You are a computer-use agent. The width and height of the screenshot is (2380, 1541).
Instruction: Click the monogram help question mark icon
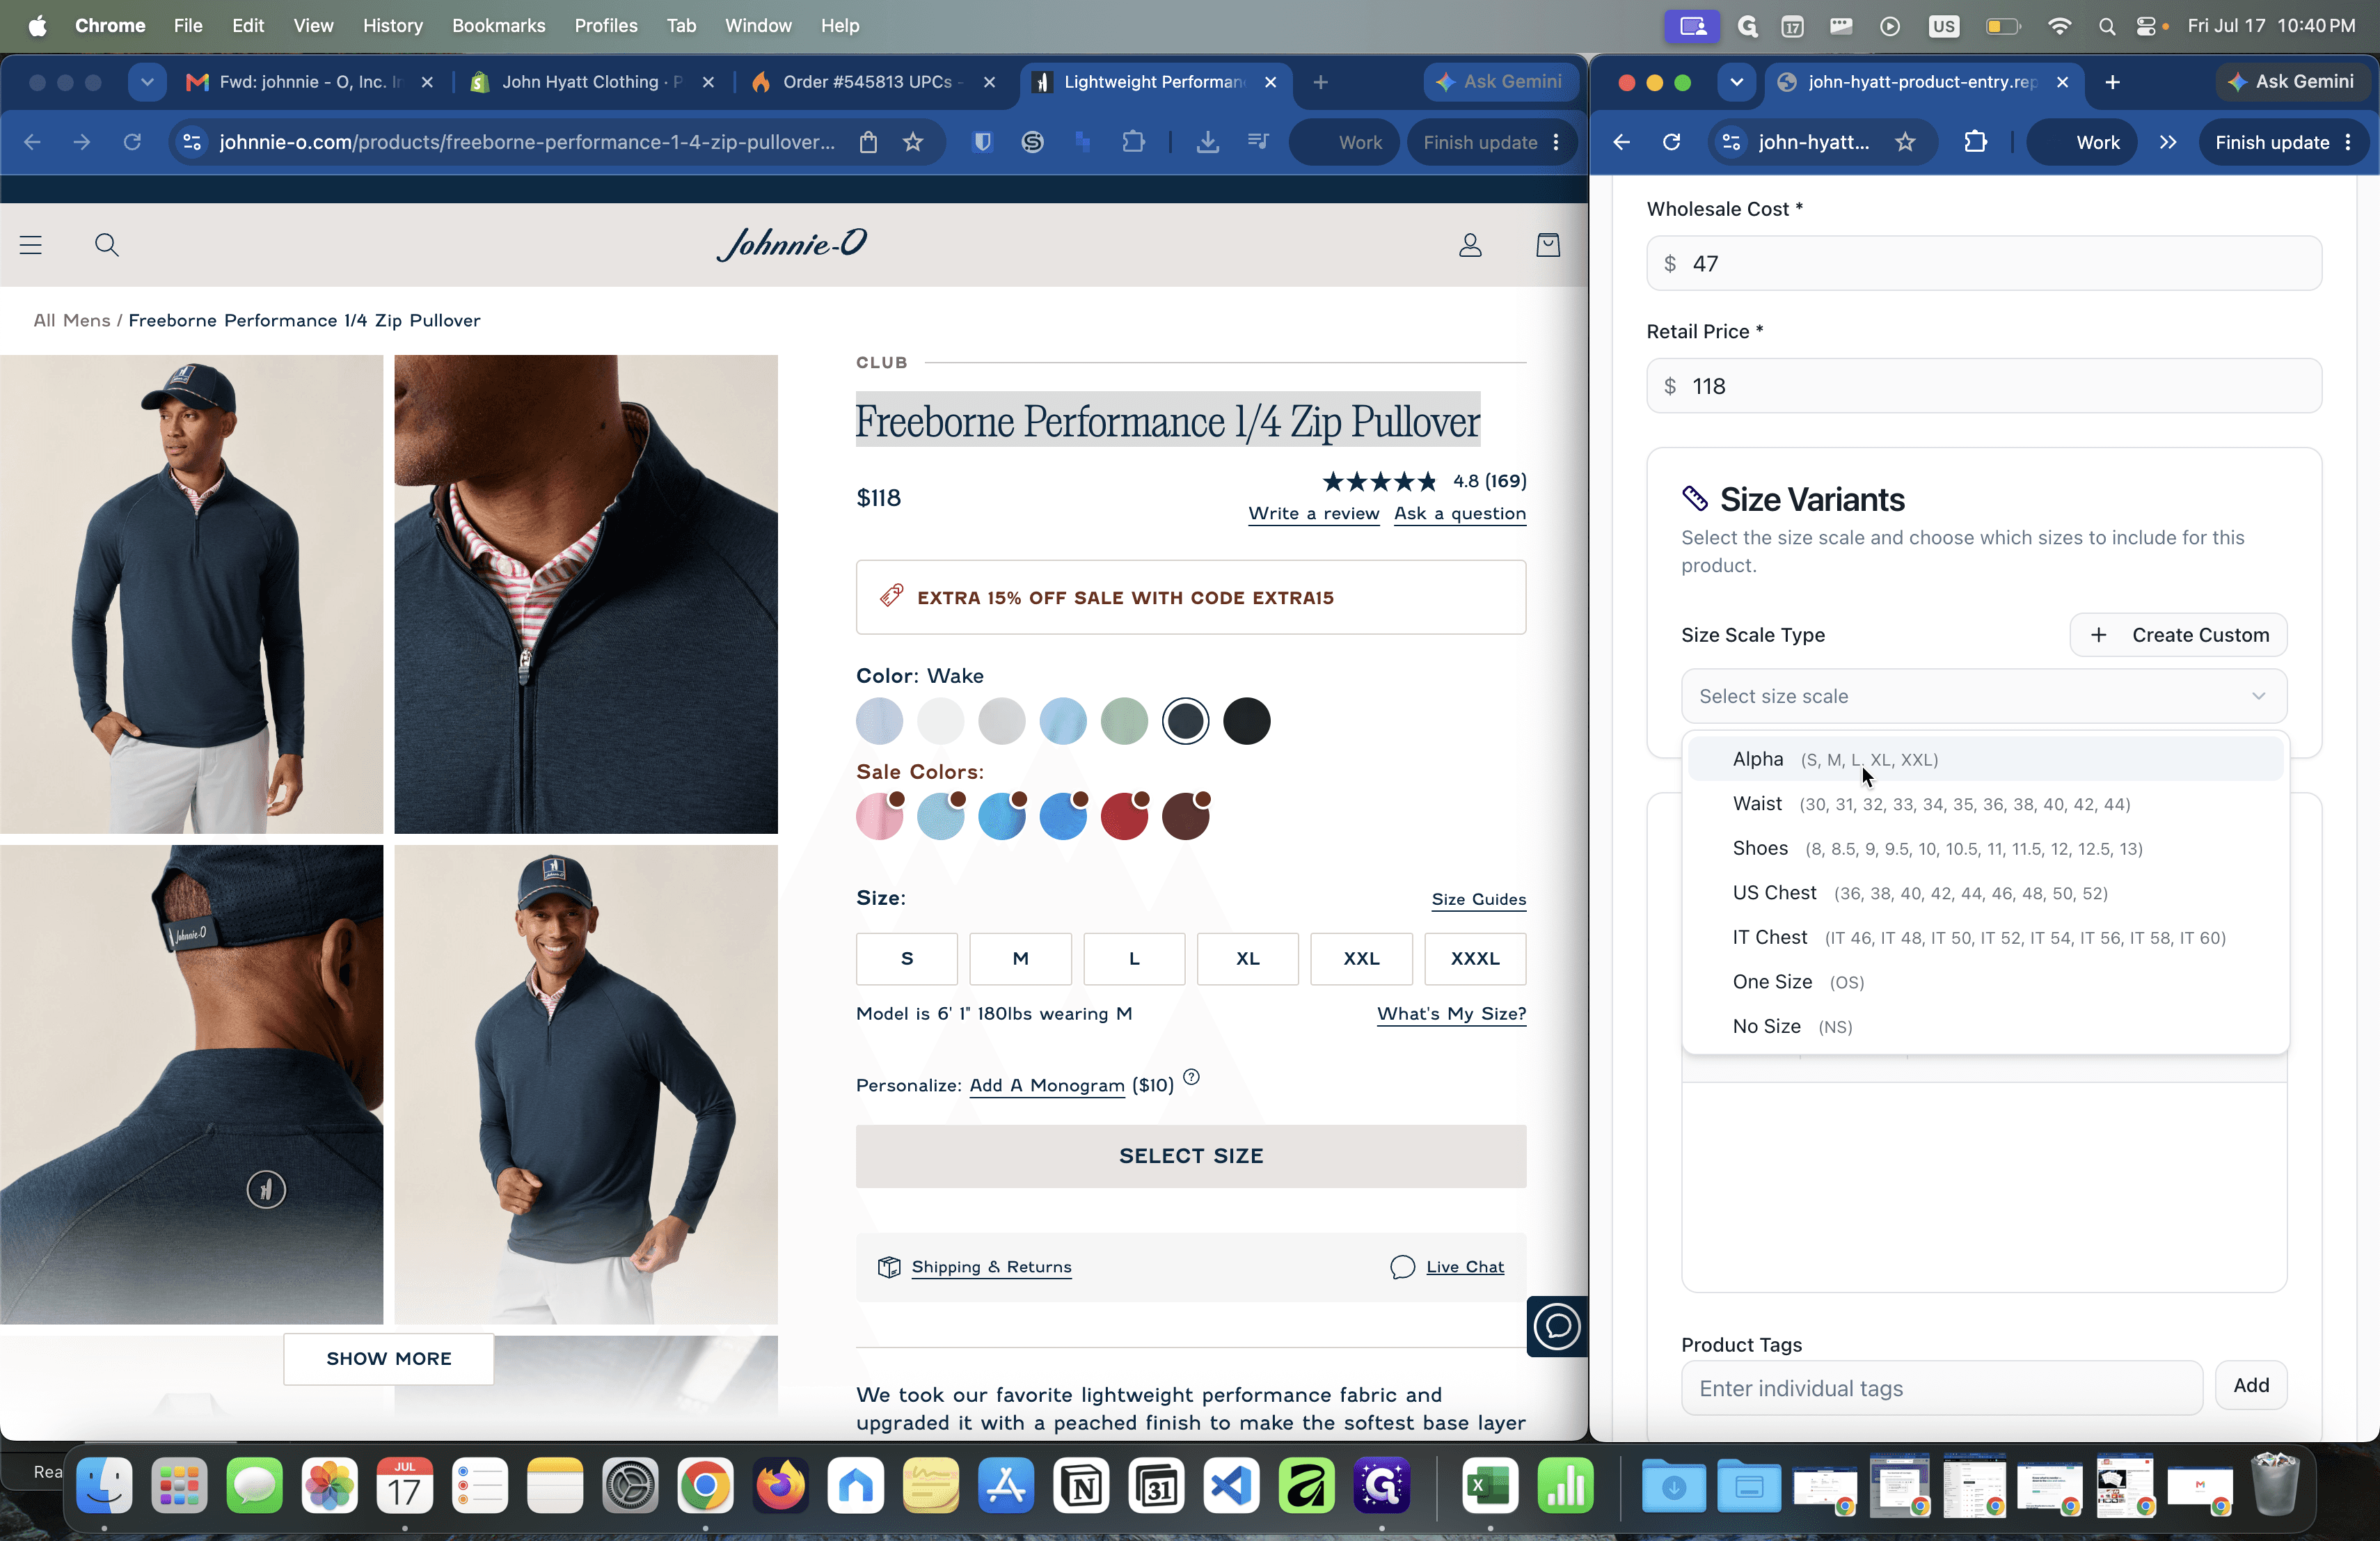(x=1191, y=1077)
